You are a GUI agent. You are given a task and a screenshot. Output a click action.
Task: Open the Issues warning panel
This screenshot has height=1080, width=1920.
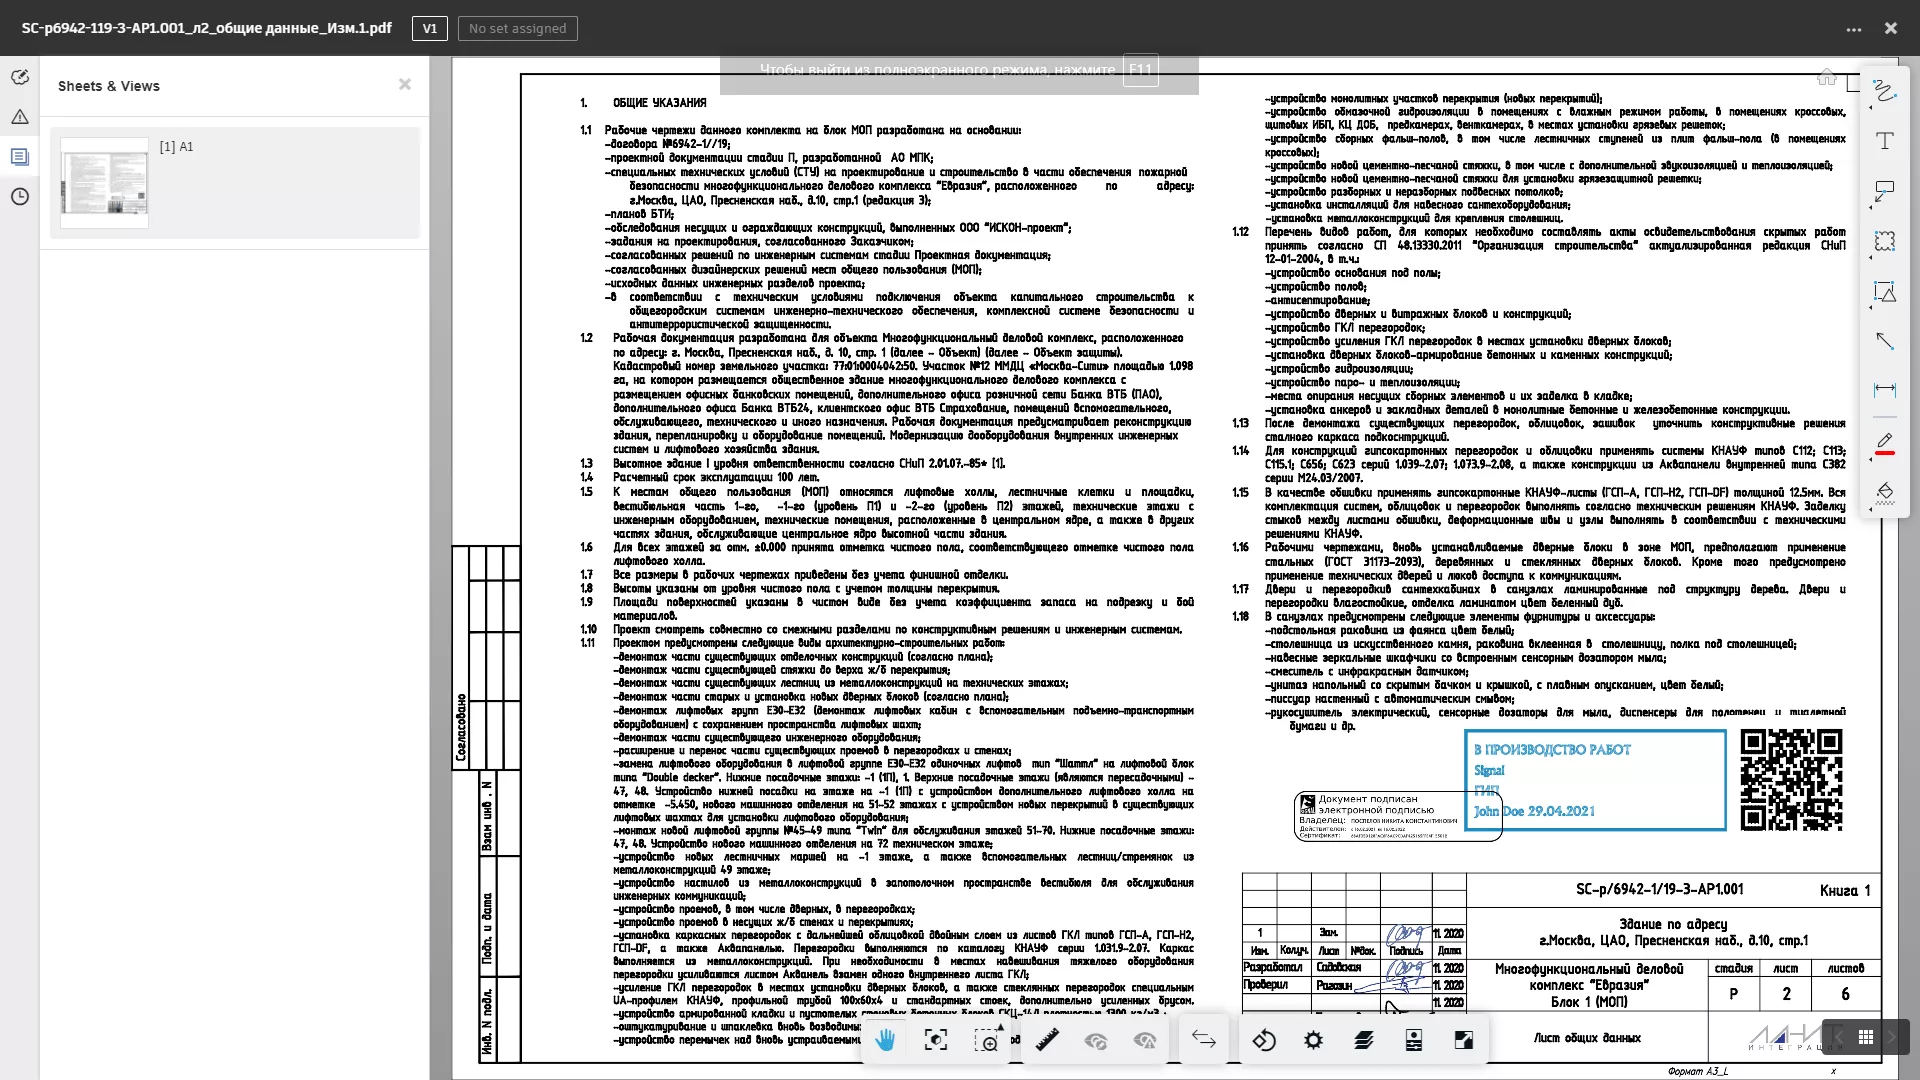pyautogui.click(x=20, y=117)
